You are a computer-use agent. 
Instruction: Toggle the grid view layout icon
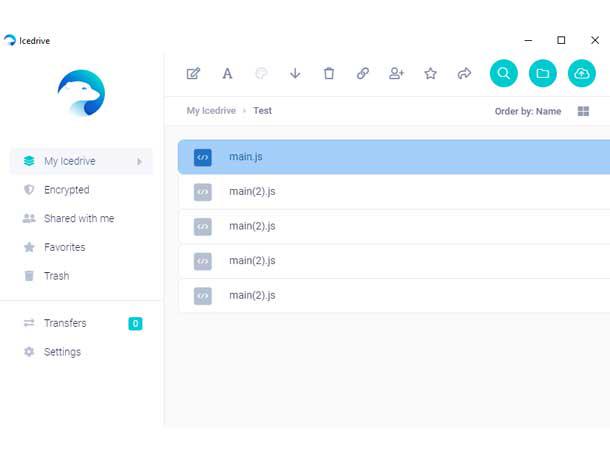pyautogui.click(x=584, y=111)
